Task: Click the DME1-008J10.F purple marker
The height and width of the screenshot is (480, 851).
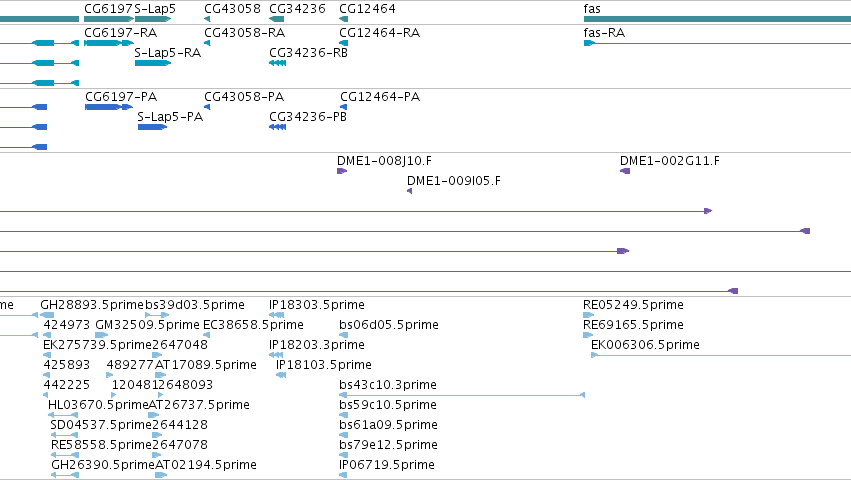Action: (x=342, y=171)
